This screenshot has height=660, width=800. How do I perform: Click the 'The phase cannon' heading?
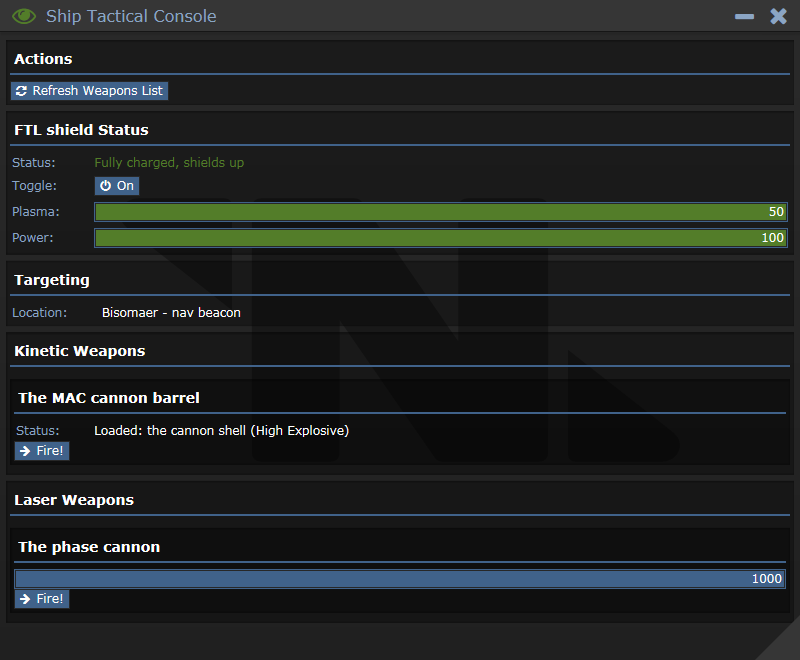coord(89,547)
